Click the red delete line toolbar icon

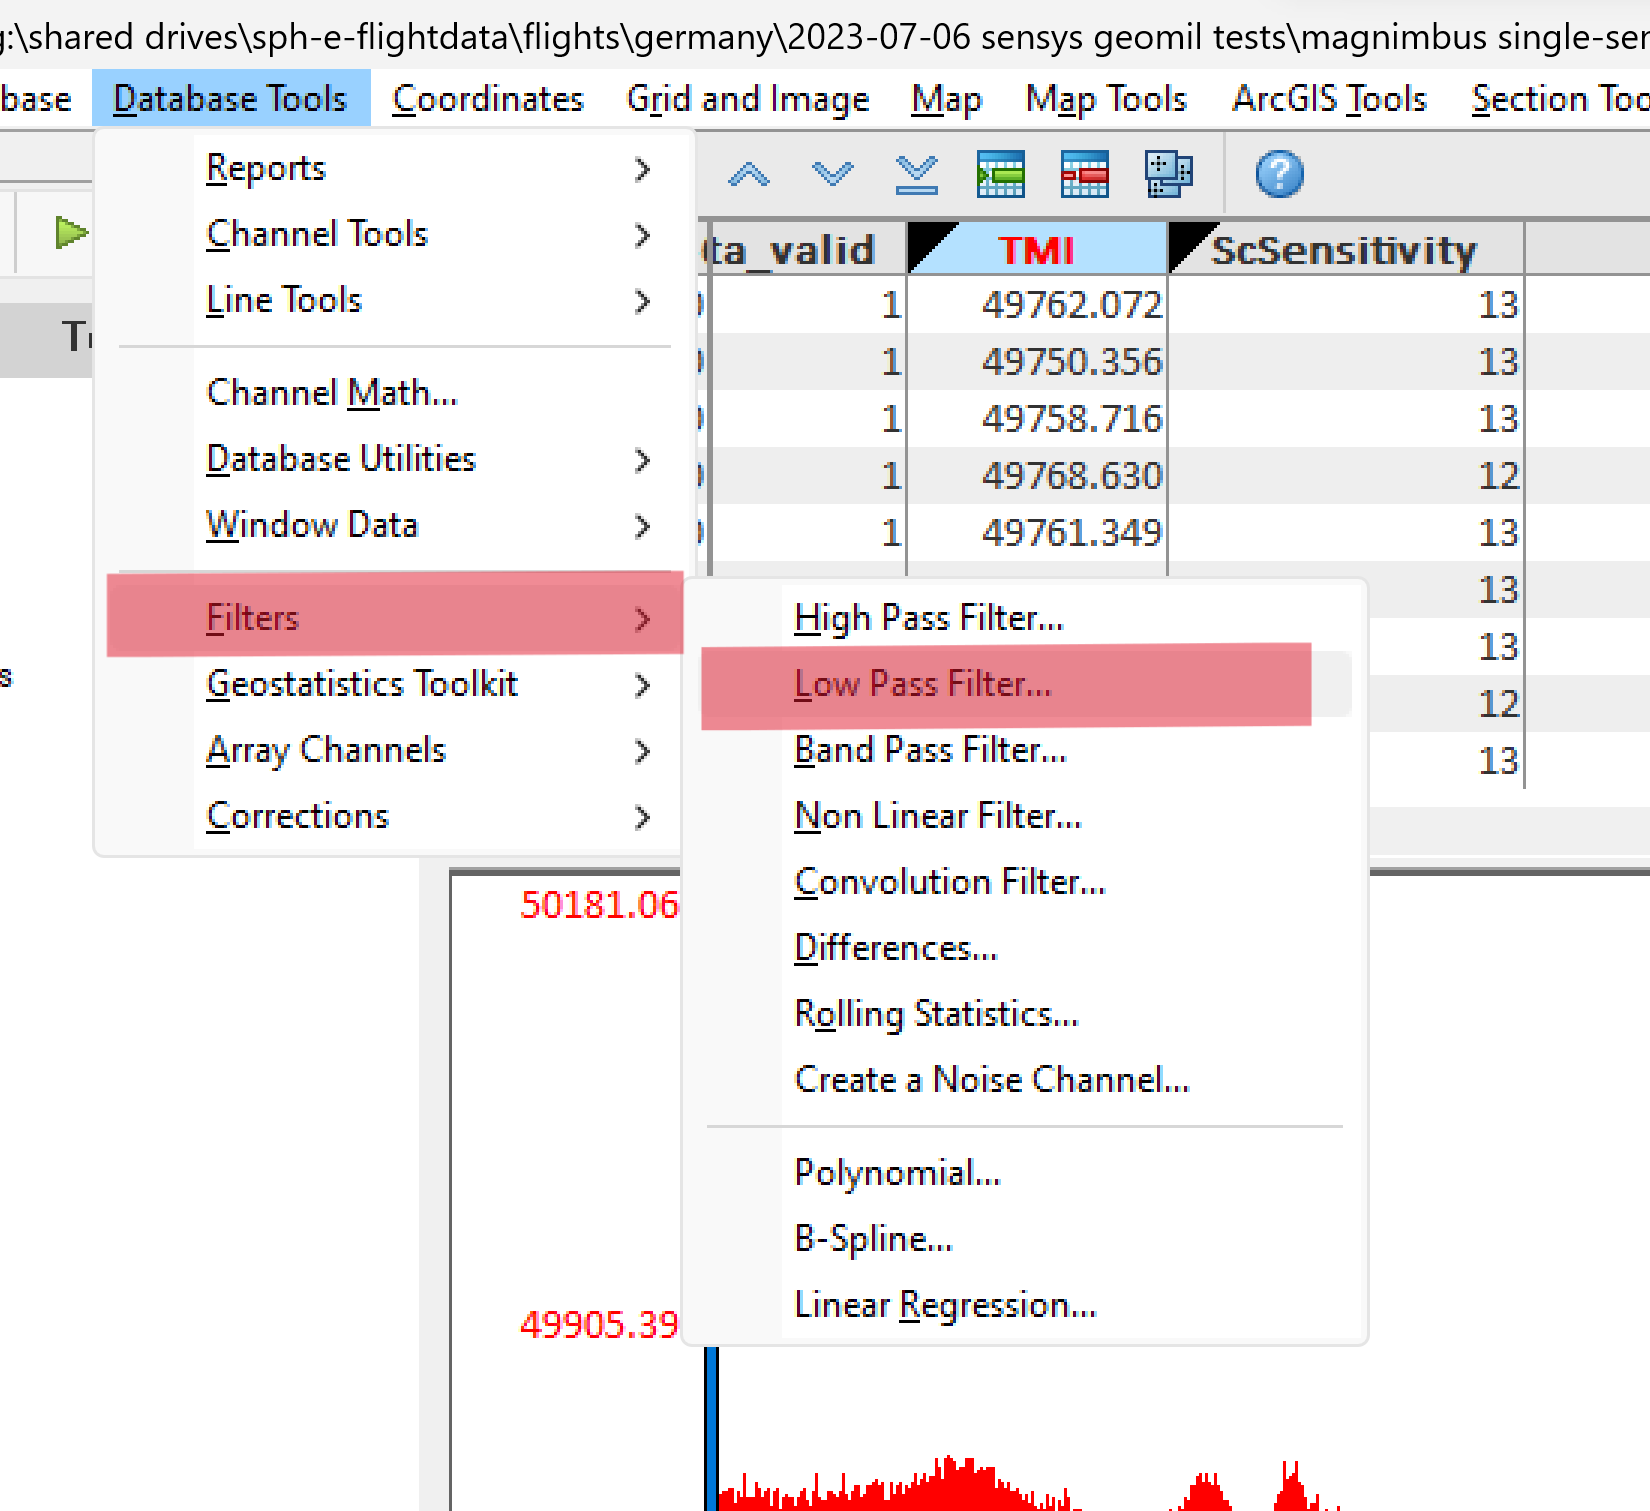pyautogui.click(x=1083, y=173)
